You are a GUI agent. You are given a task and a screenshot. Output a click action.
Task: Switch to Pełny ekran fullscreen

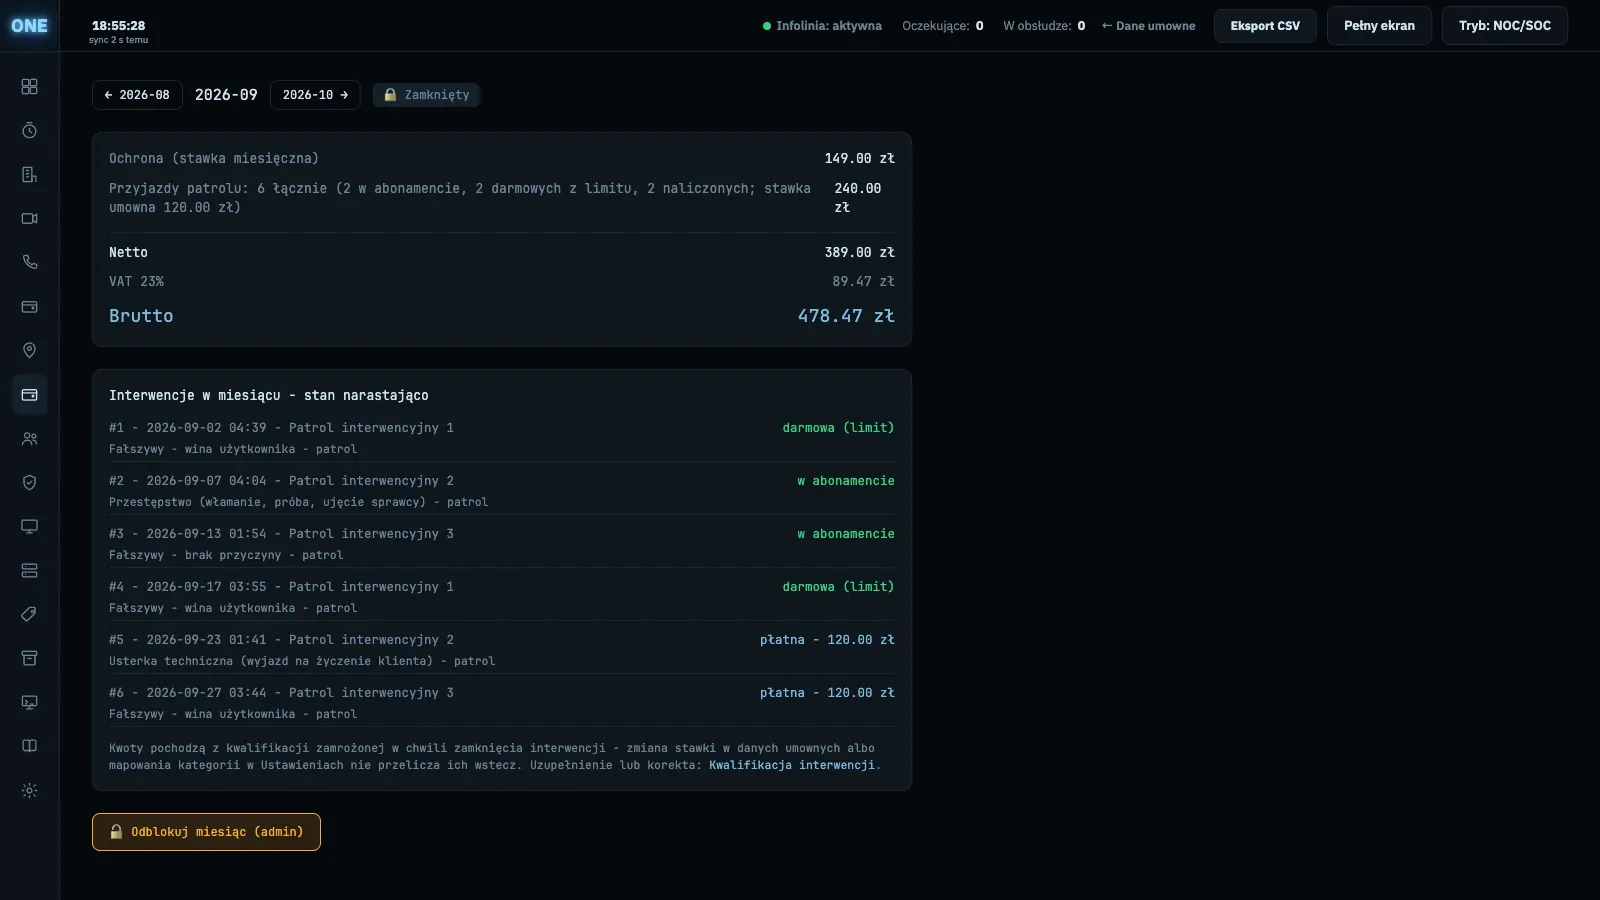[x=1379, y=26]
